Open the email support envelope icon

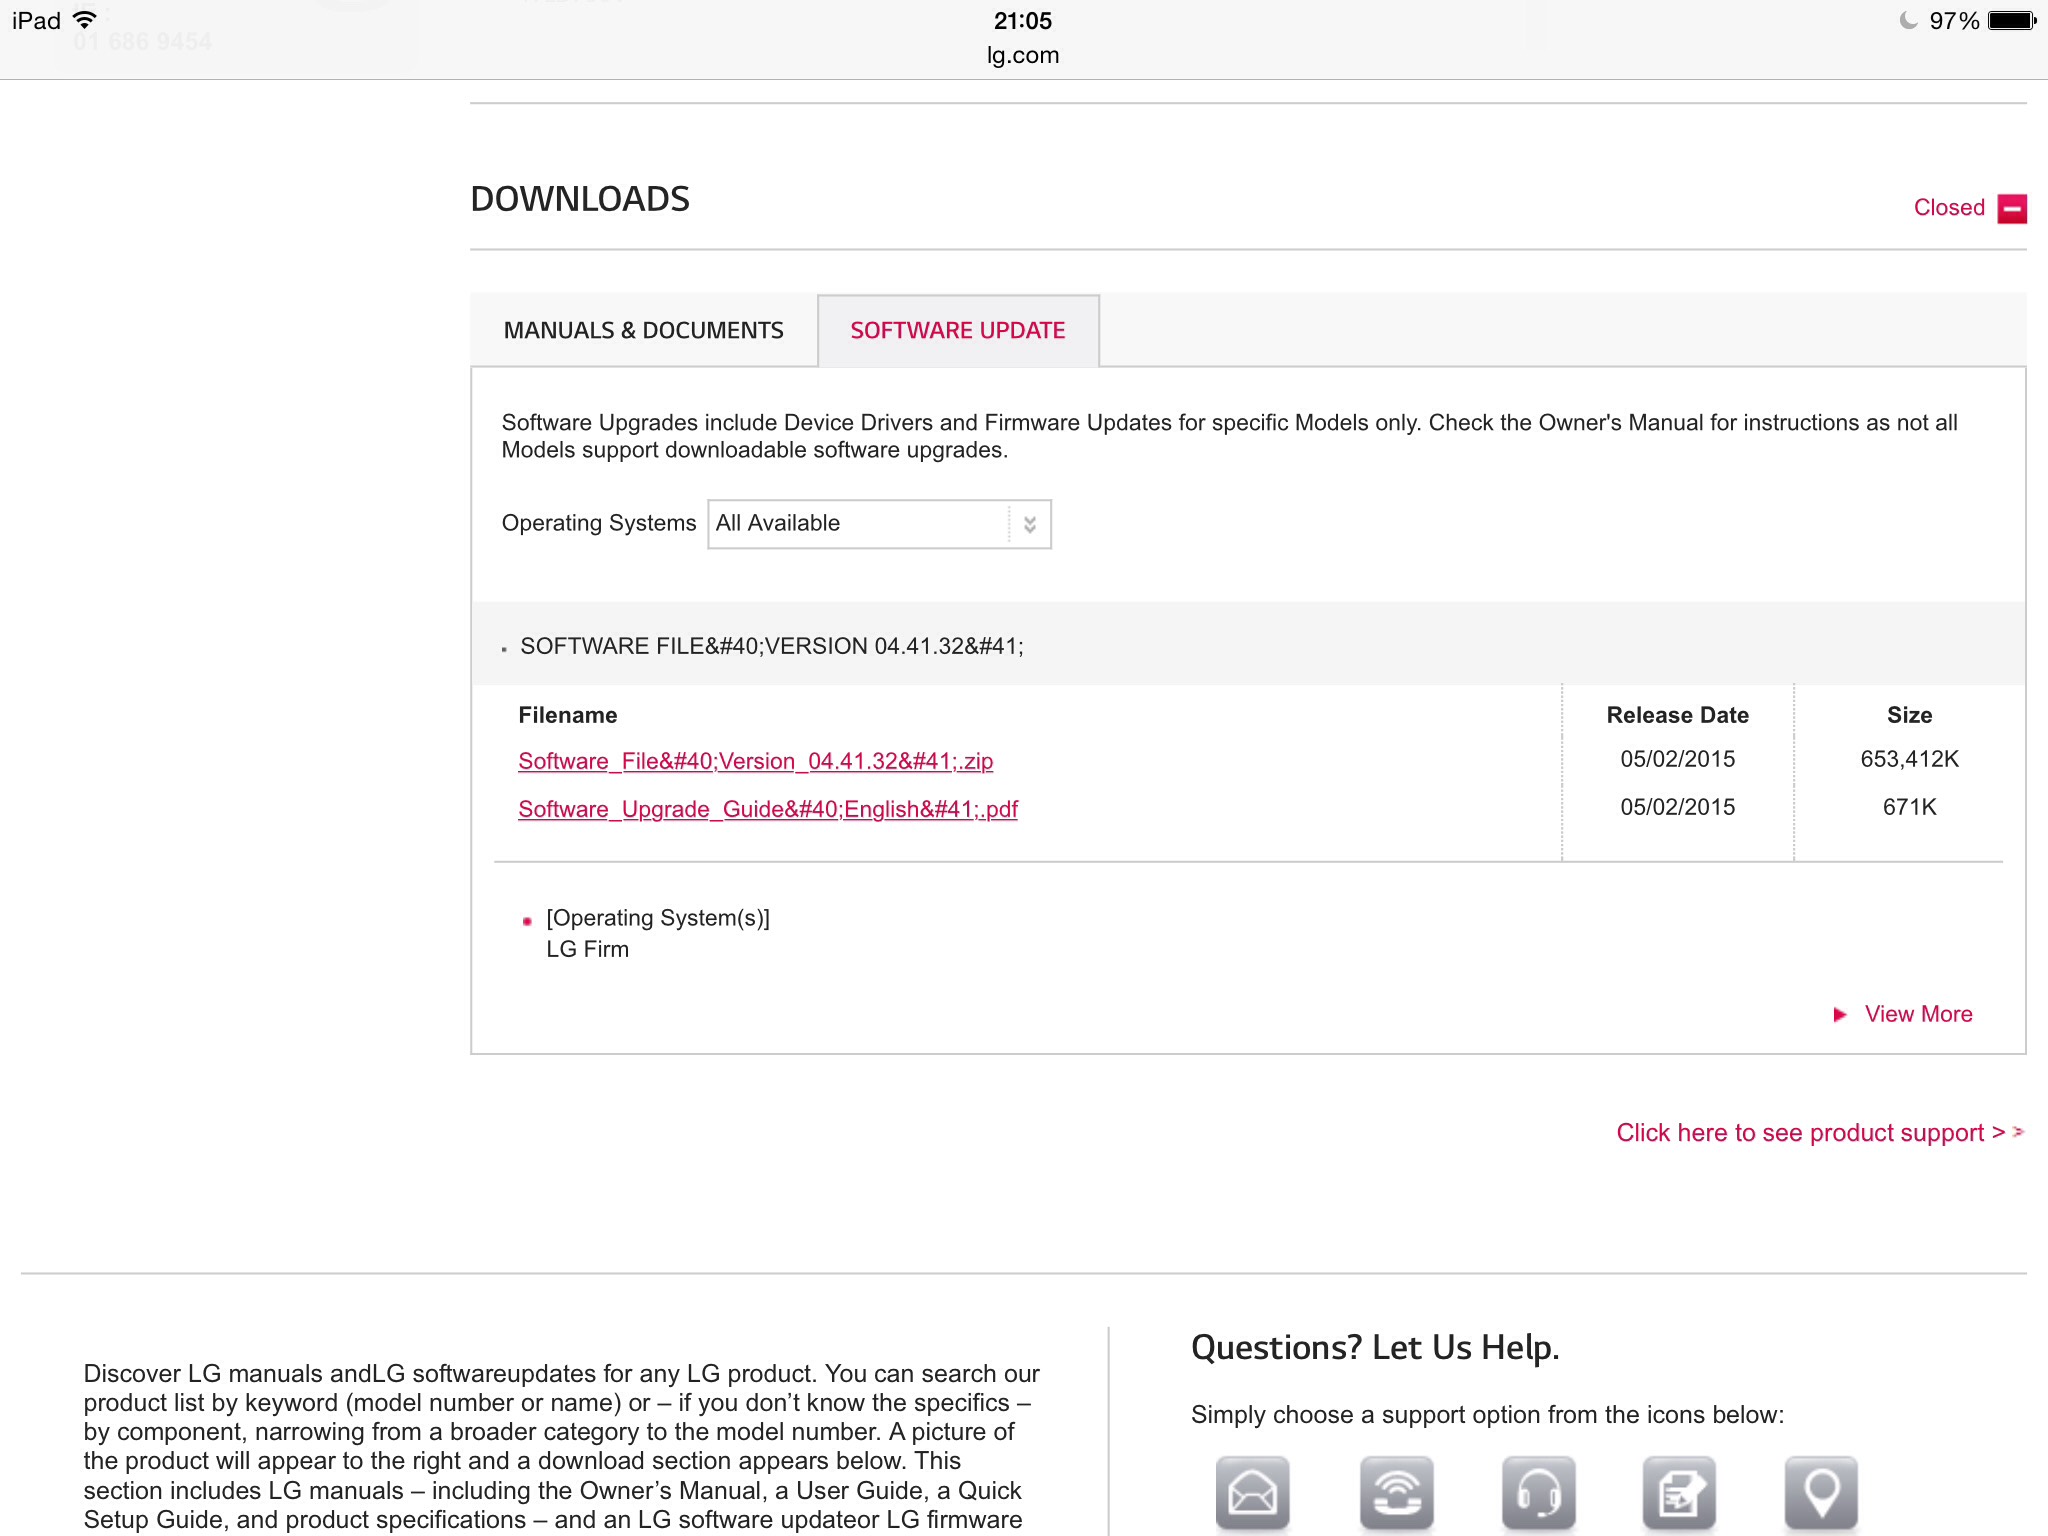tap(1252, 1494)
